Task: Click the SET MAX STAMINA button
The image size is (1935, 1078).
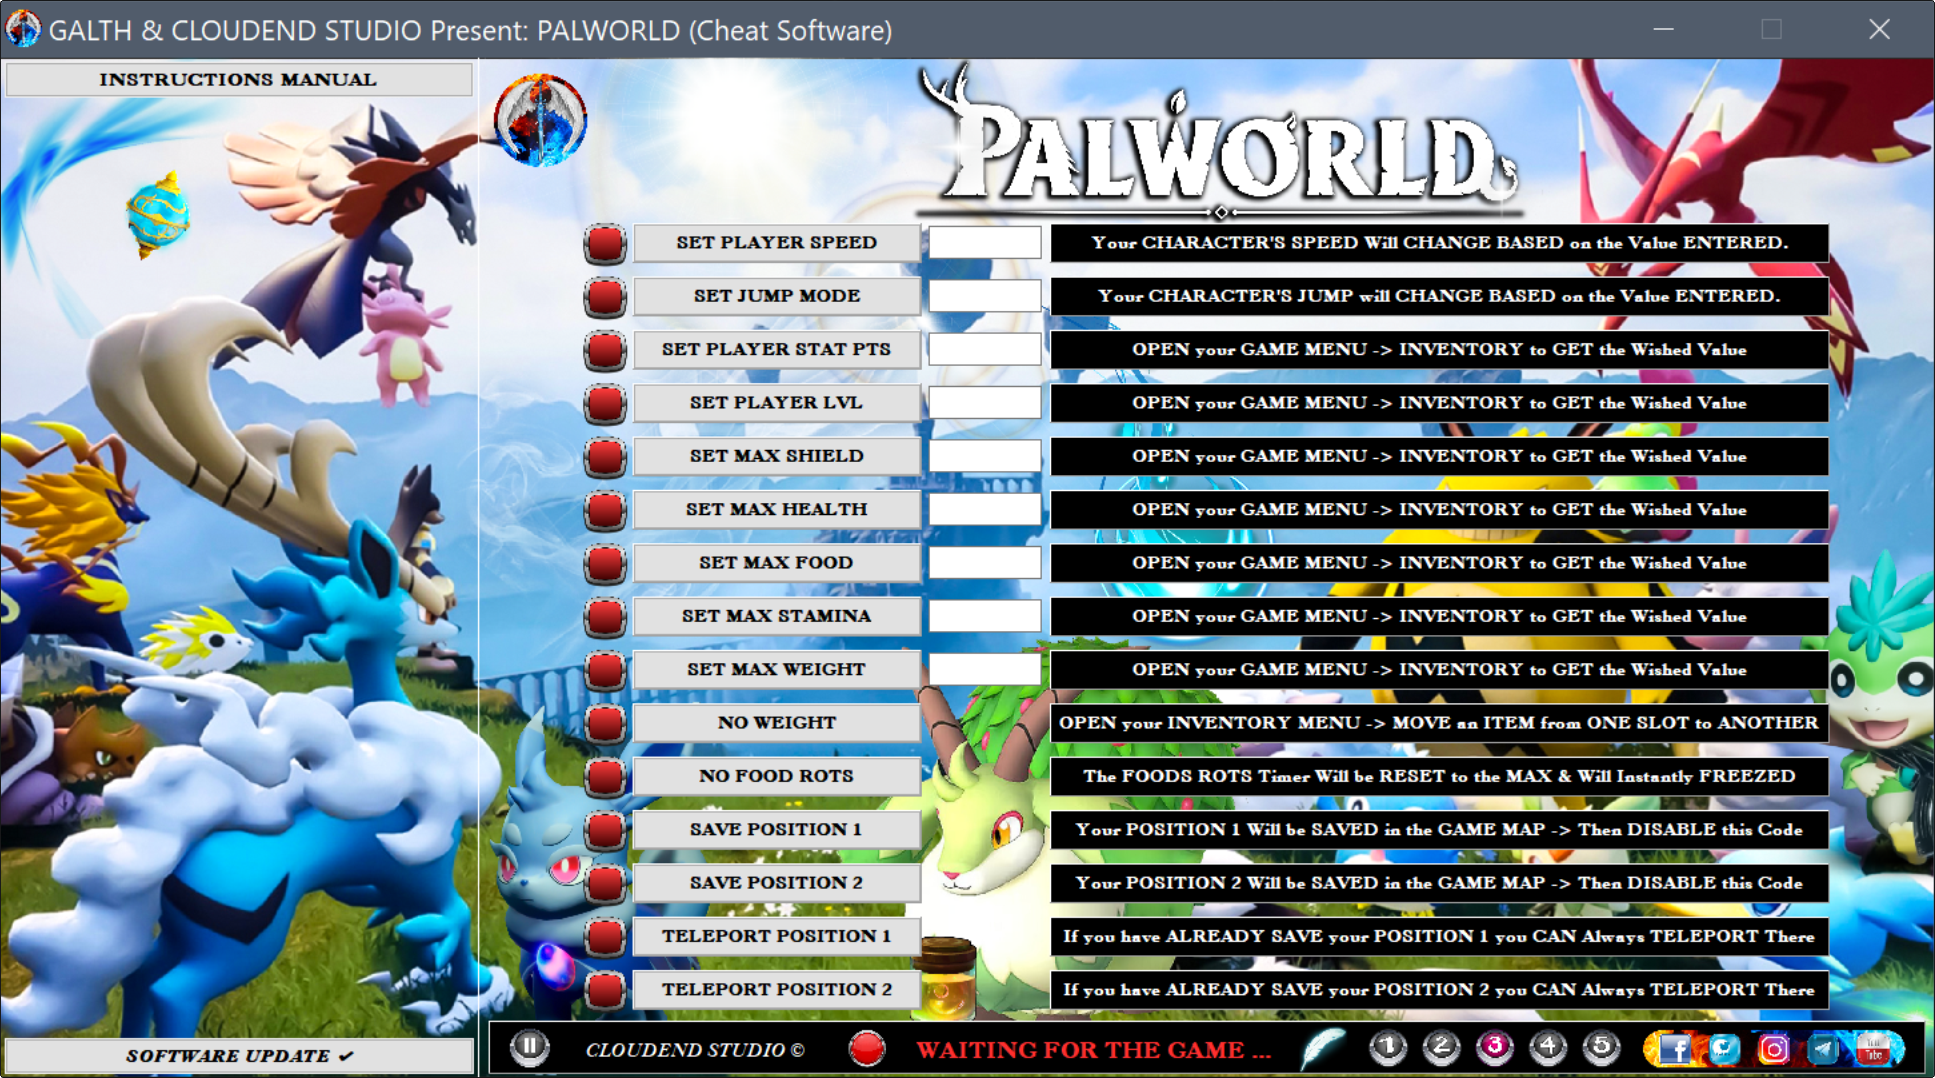Action: pos(776,616)
